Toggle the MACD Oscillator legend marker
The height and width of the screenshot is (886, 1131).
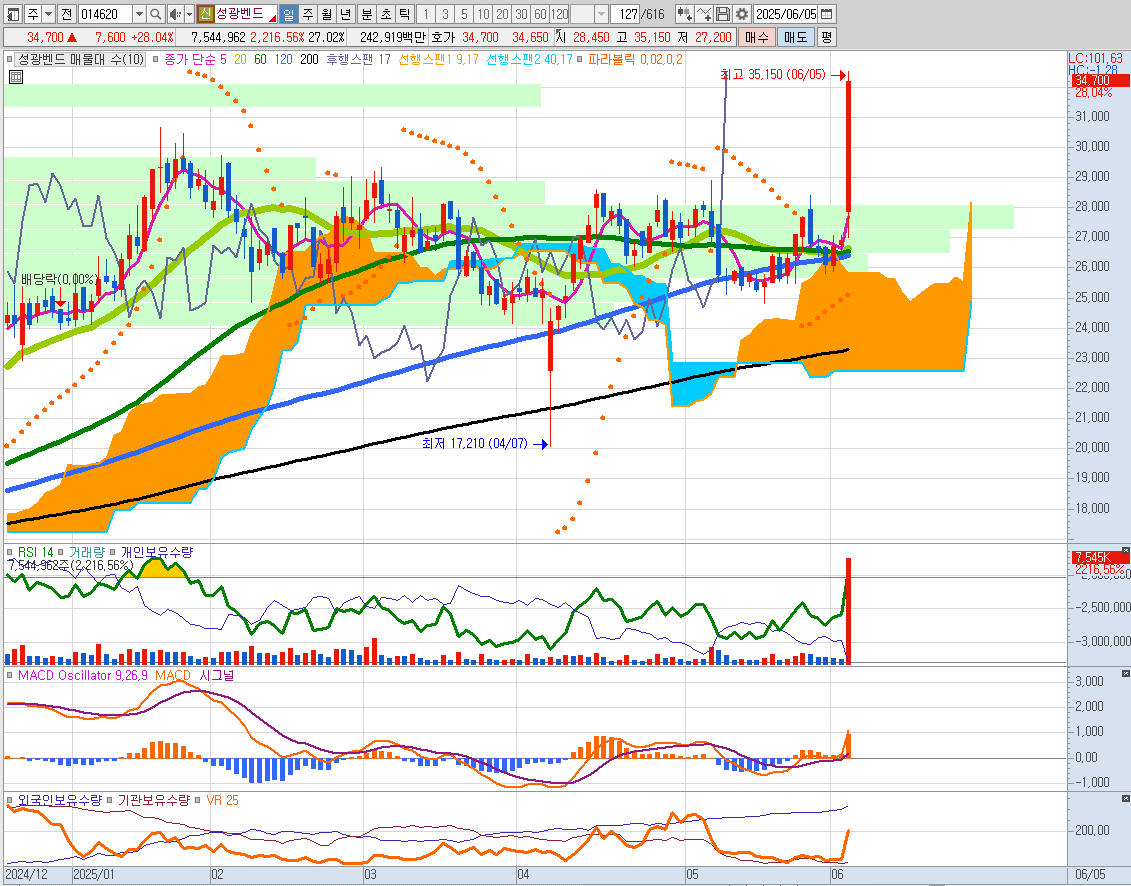pos(9,675)
